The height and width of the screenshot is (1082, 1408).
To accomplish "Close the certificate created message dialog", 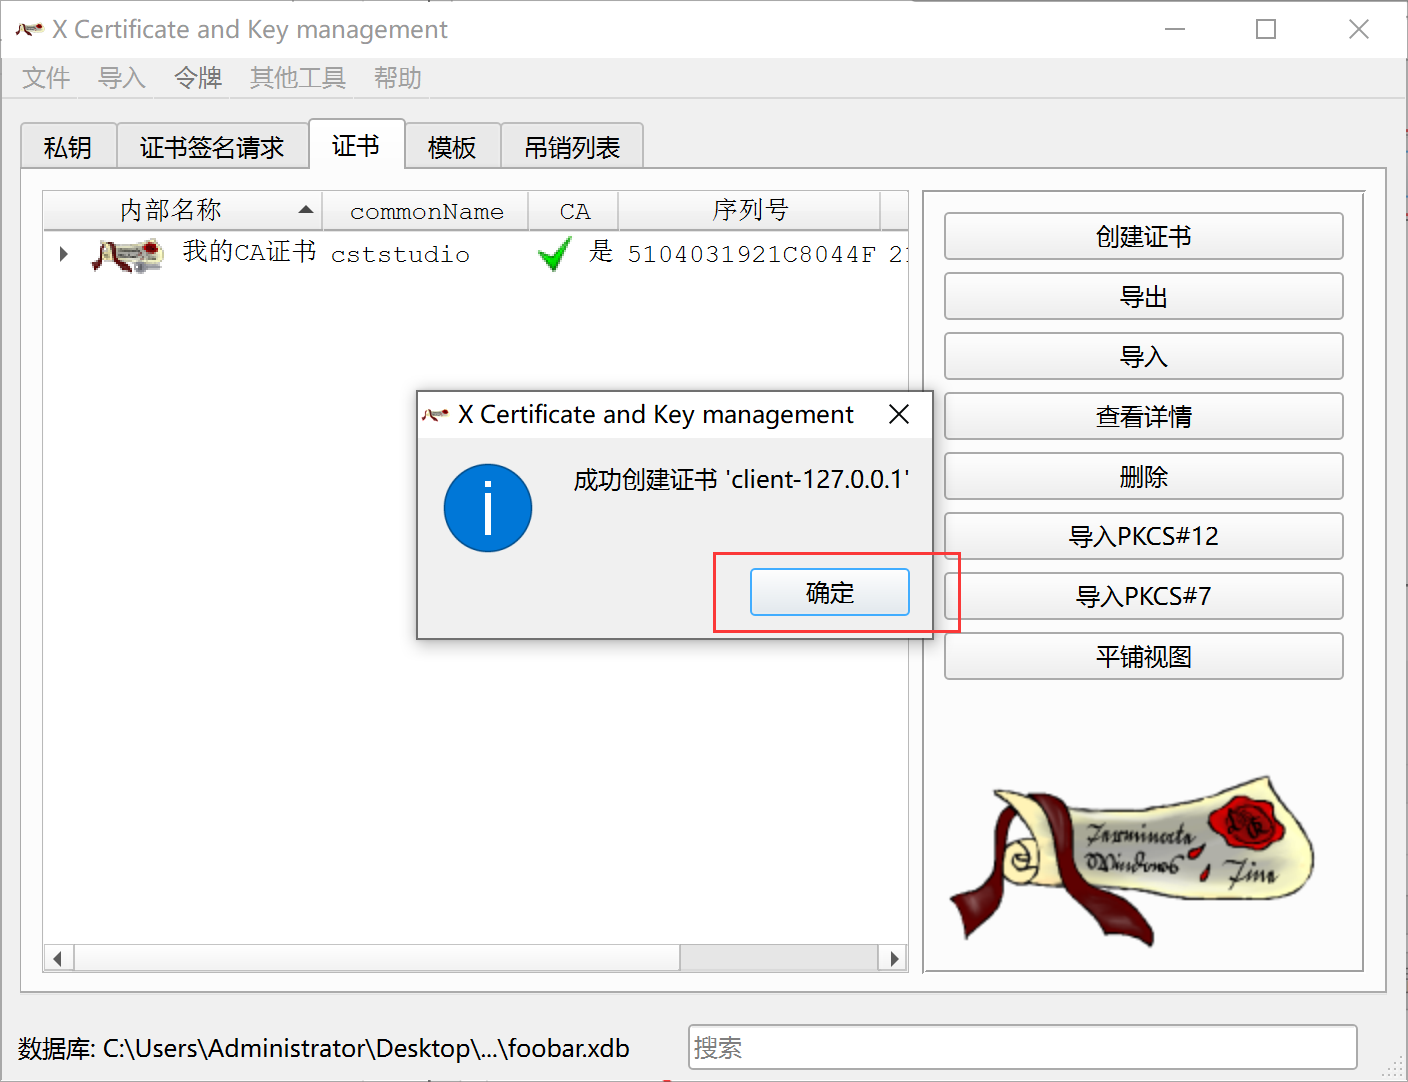I will coord(898,414).
